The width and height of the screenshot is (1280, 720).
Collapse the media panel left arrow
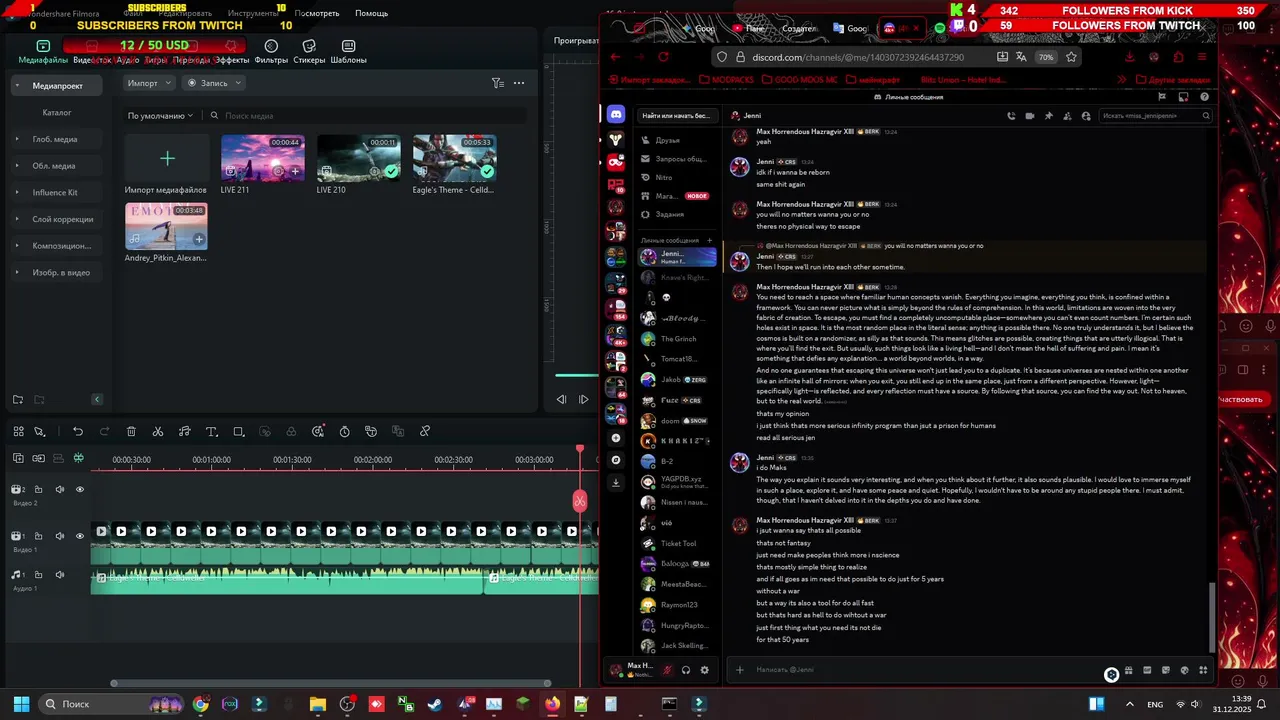point(97,400)
